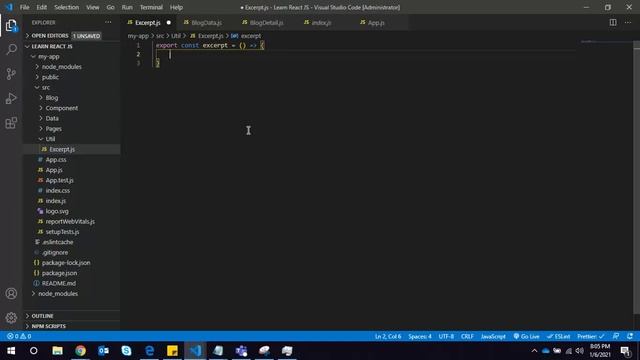
Task: Open Outlook from taskbar
Action: pos(103,351)
